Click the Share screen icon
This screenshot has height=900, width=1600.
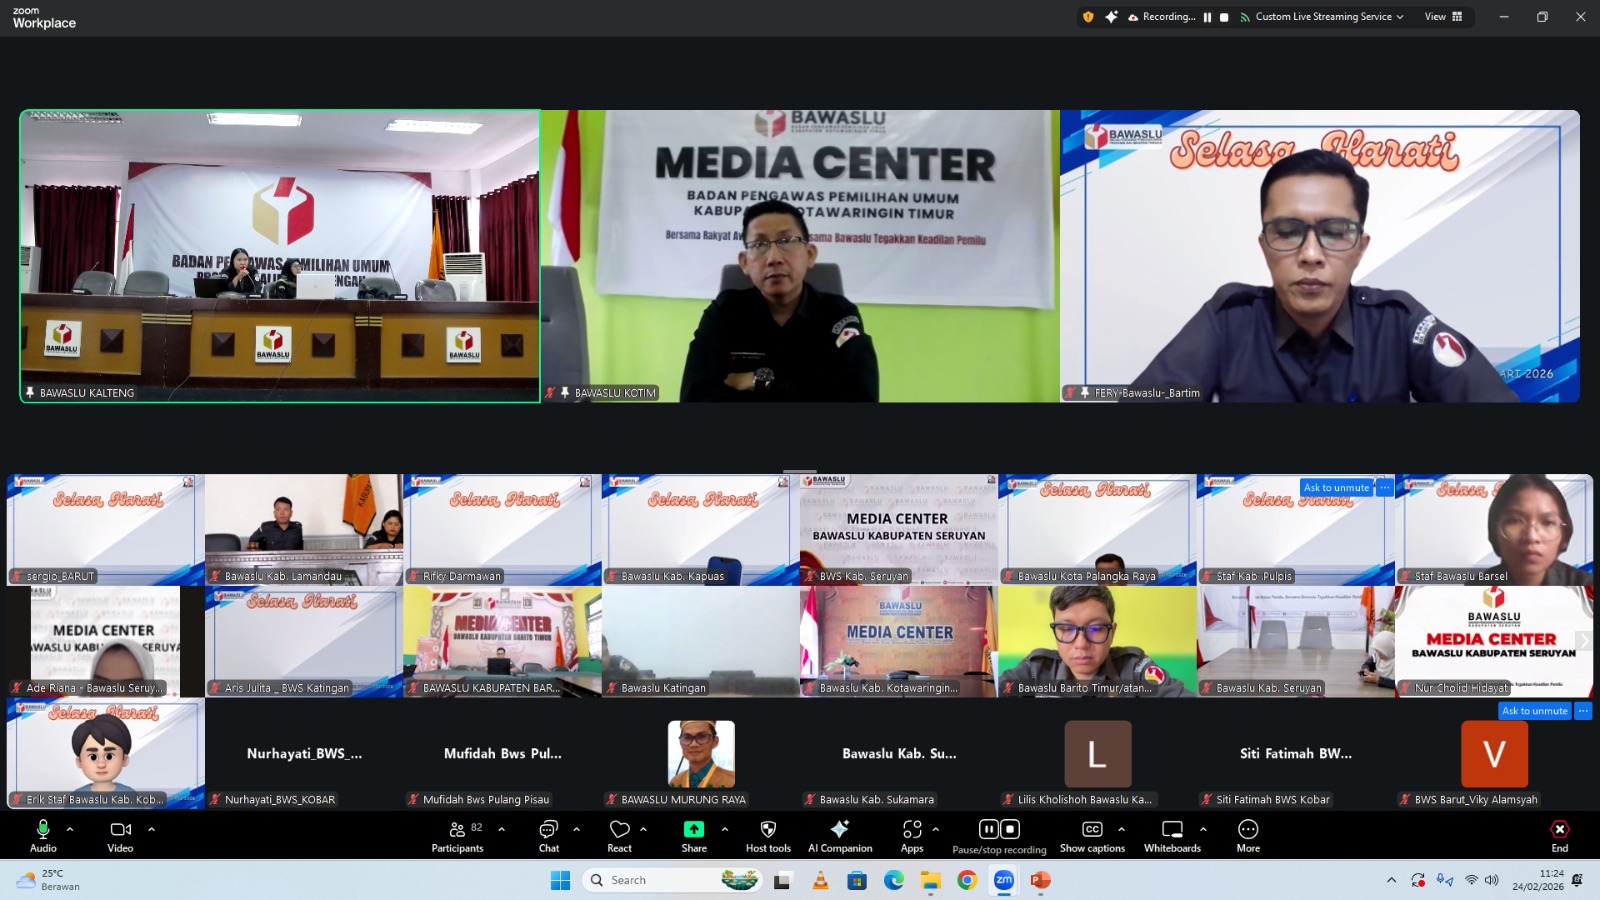pyautogui.click(x=693, y=830)
